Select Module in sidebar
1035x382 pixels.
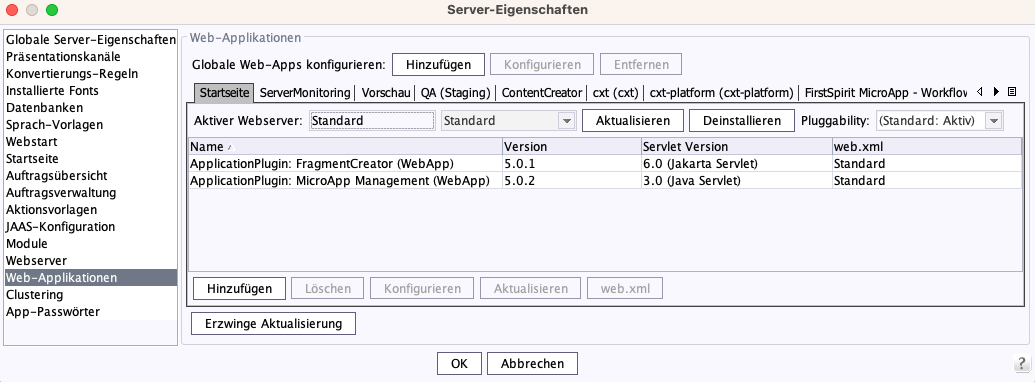[91, 244]
